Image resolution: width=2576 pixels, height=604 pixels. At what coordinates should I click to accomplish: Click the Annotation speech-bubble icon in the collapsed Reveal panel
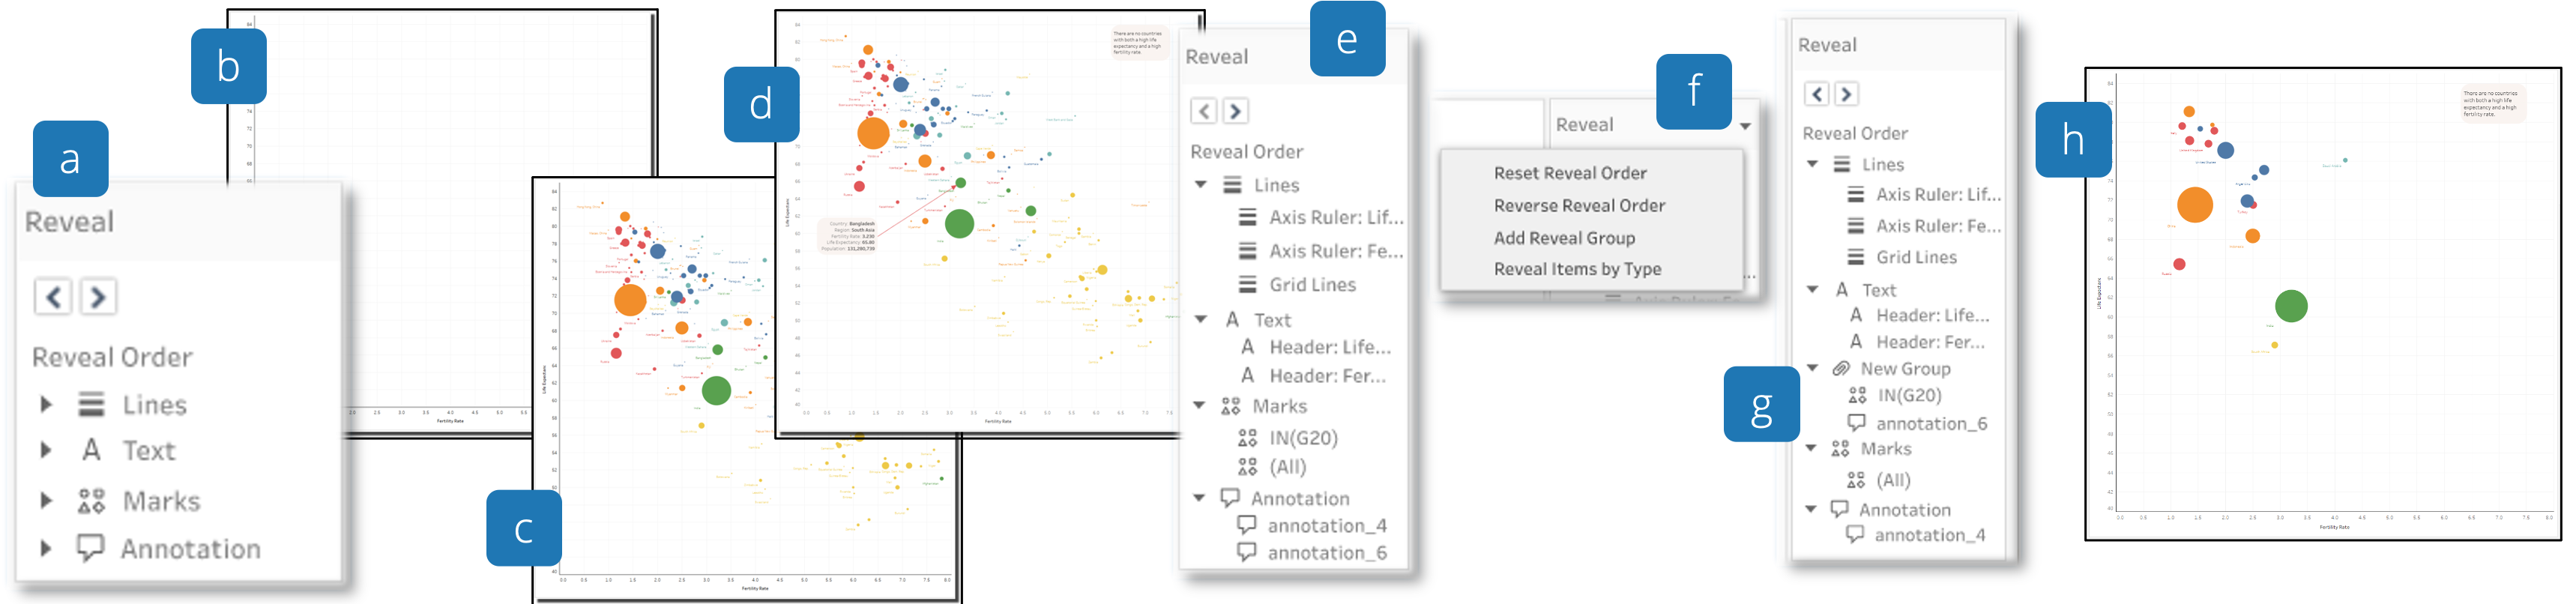click(91, 548)
